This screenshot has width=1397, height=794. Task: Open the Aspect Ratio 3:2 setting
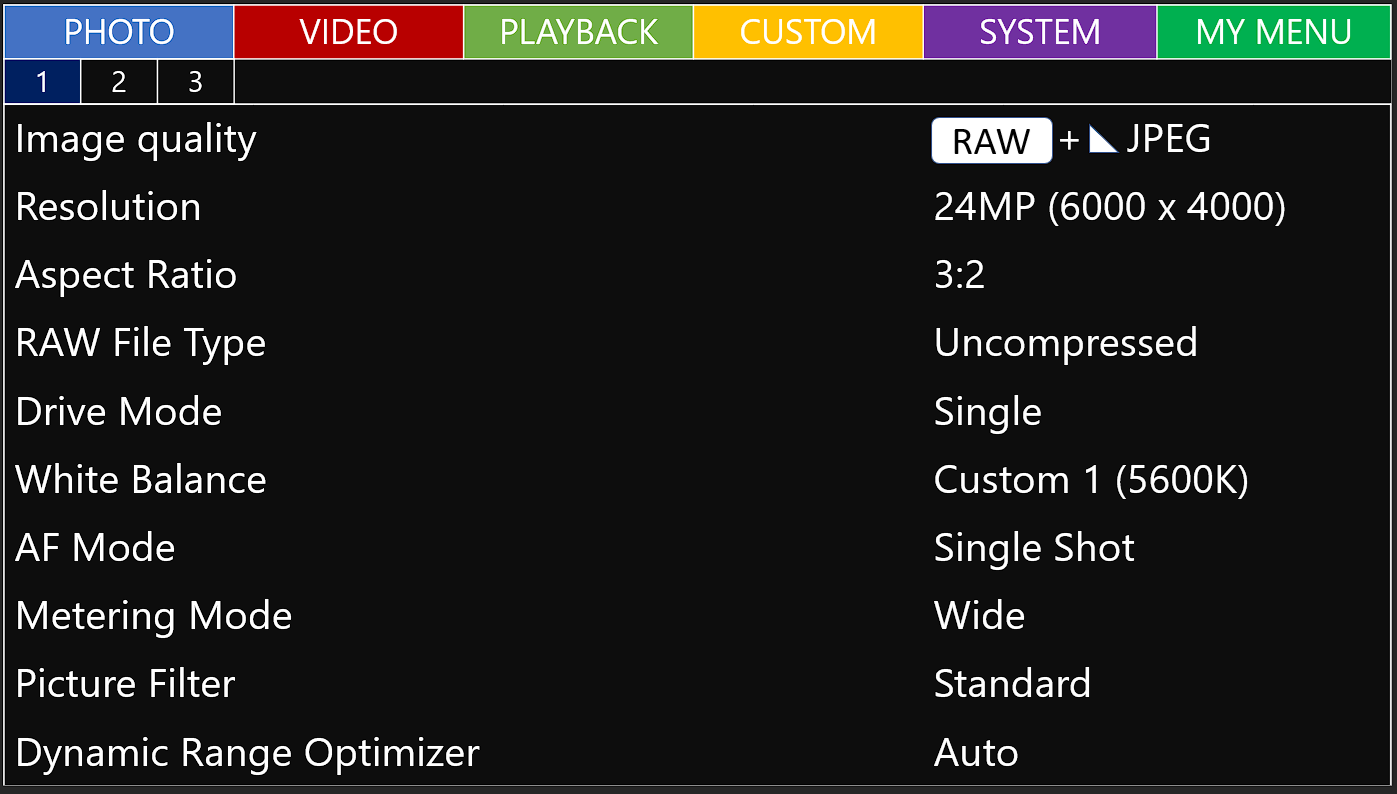959,275
